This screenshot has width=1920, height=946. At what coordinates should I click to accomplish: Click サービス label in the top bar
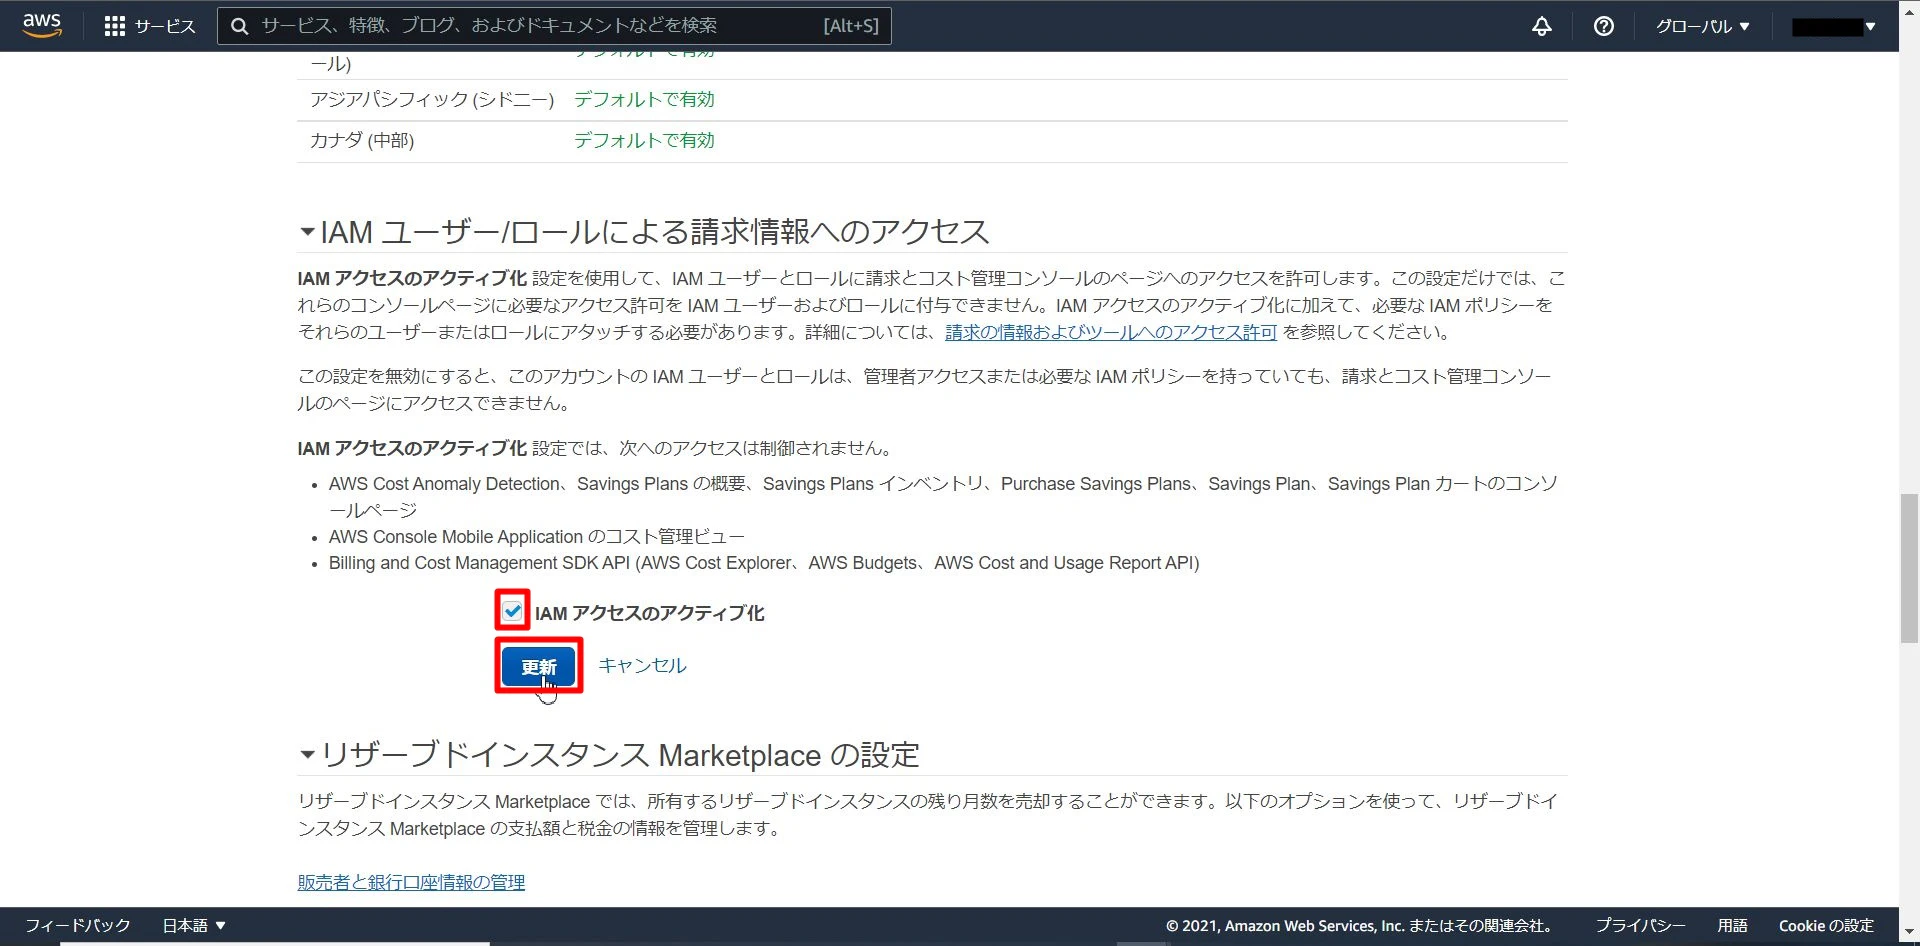(x=165, y=26)
